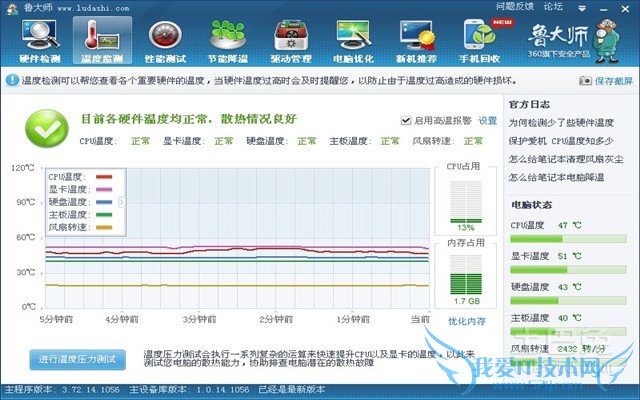
Task: Open the 论坛 forum link
Action: click(x=553, y=6)
